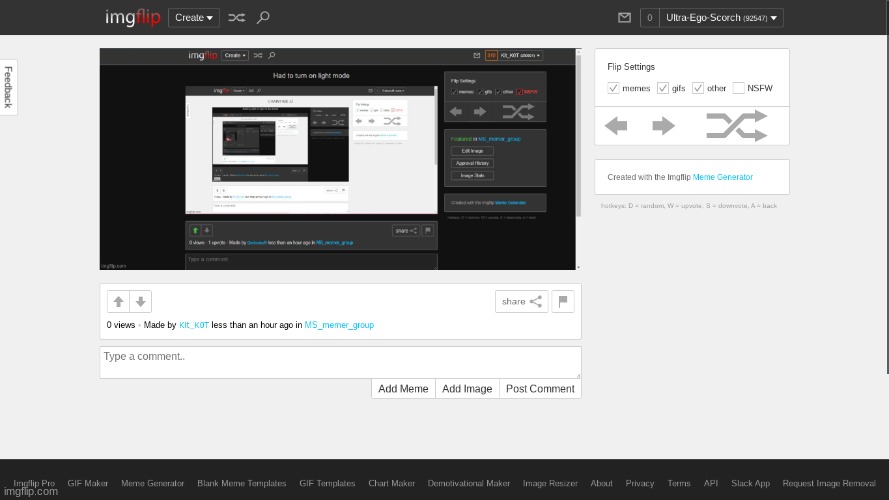
Task: Open the MS_memer_group stream link
Action: coord(339,325)
